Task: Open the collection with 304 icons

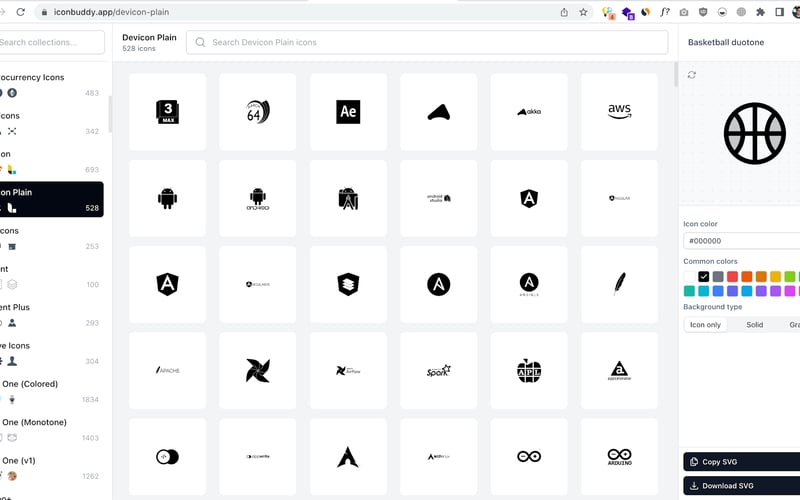Action: point(51,353)
